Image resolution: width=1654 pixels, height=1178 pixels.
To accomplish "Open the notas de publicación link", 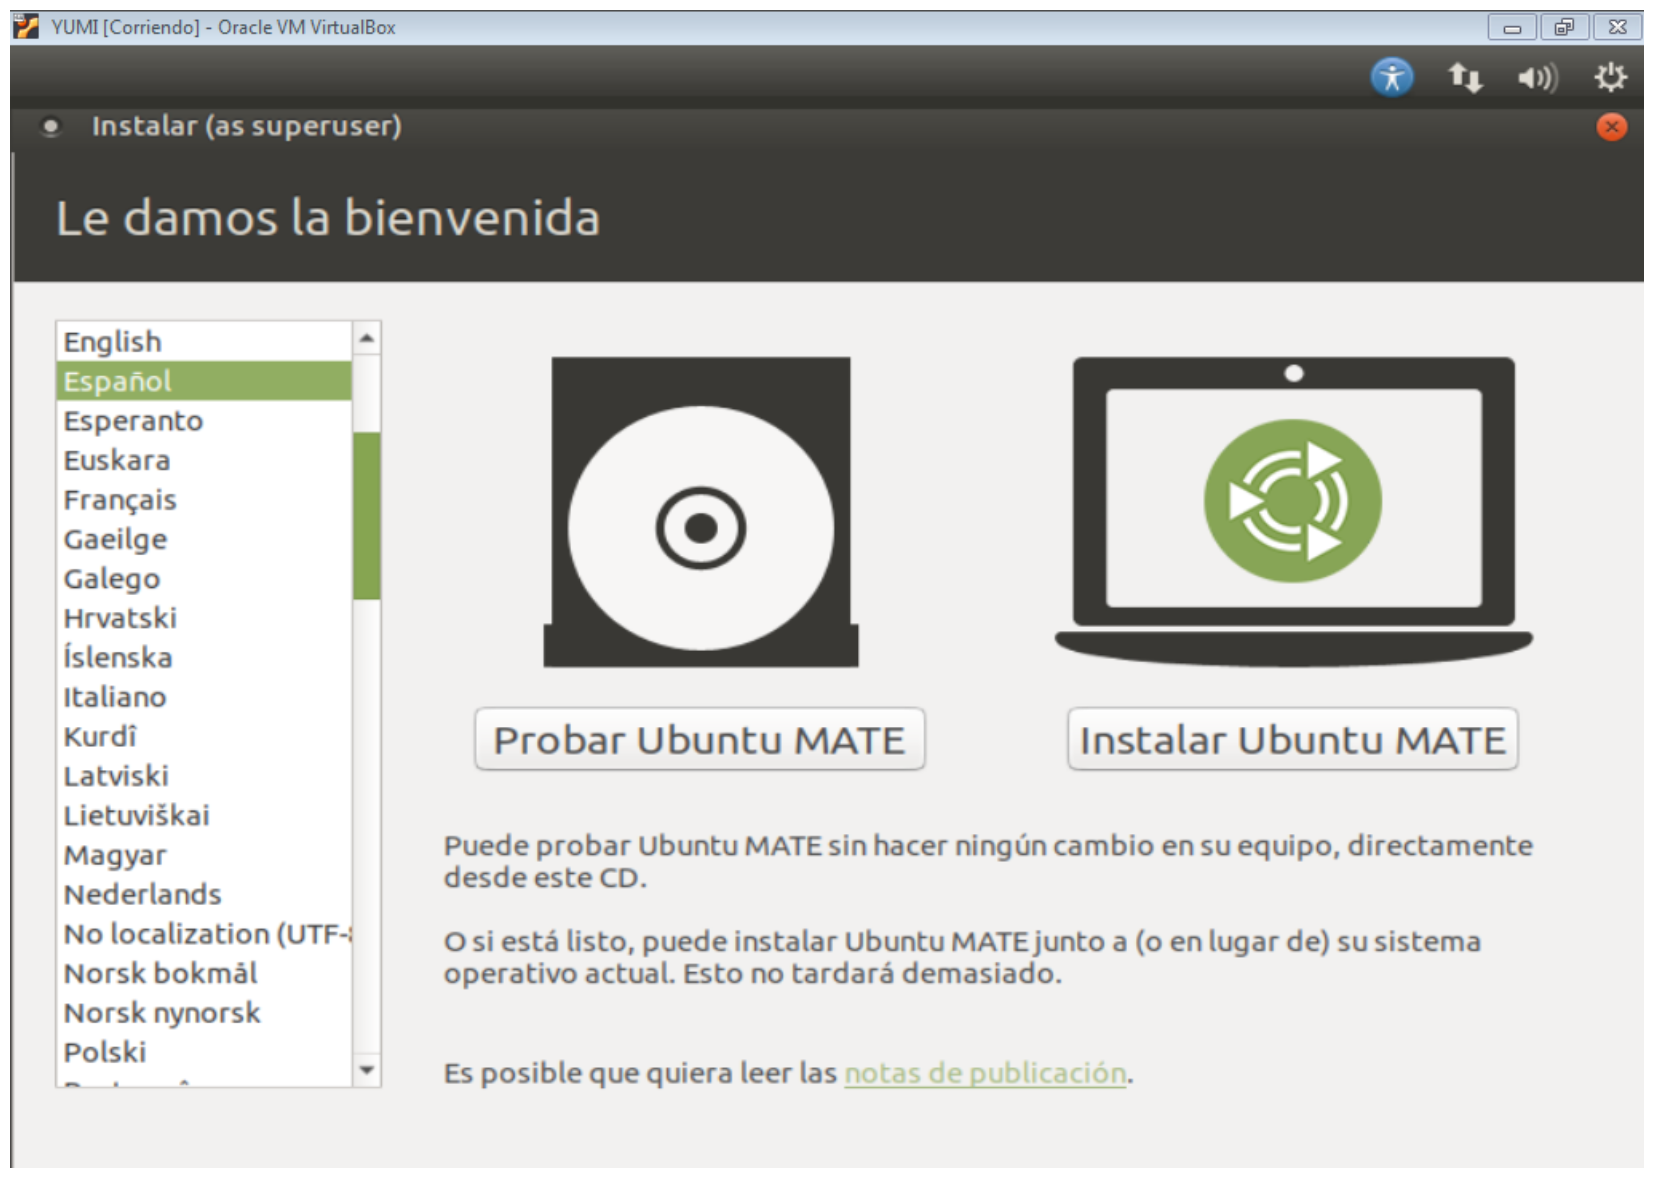I will pyautogui.click(x=984, y=1073).
